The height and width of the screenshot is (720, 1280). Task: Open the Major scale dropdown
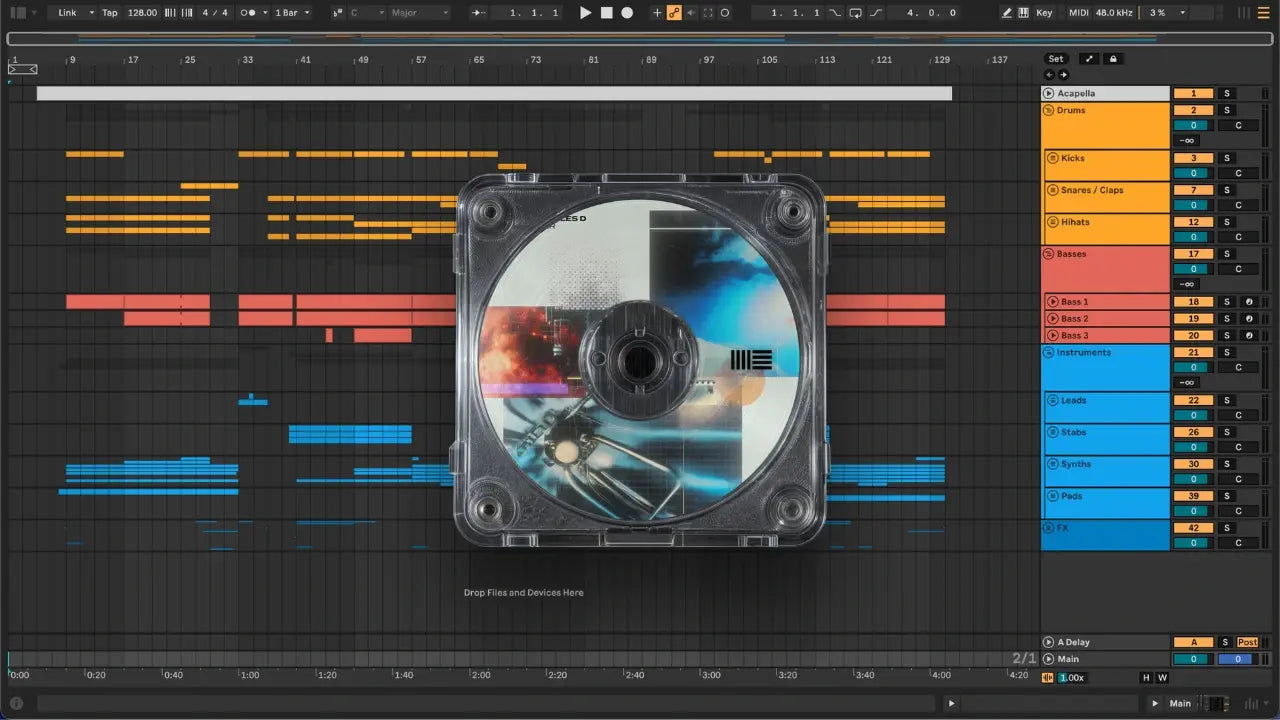coord(419,13)
